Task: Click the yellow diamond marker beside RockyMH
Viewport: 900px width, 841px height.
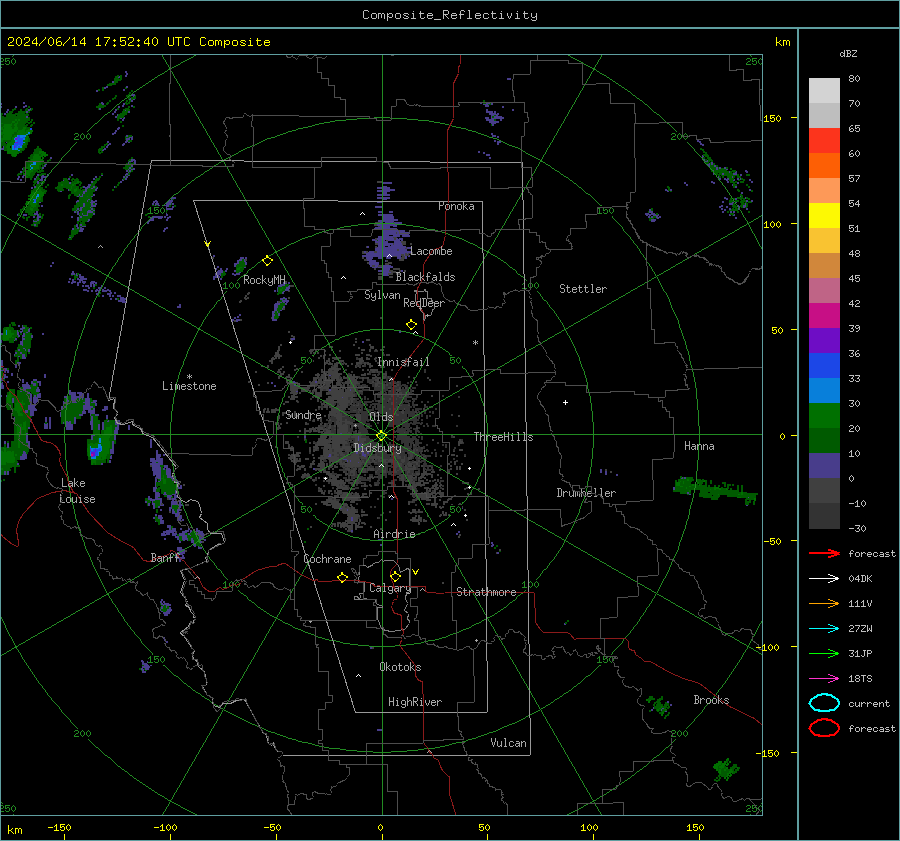Action: [x=267, y=261]
